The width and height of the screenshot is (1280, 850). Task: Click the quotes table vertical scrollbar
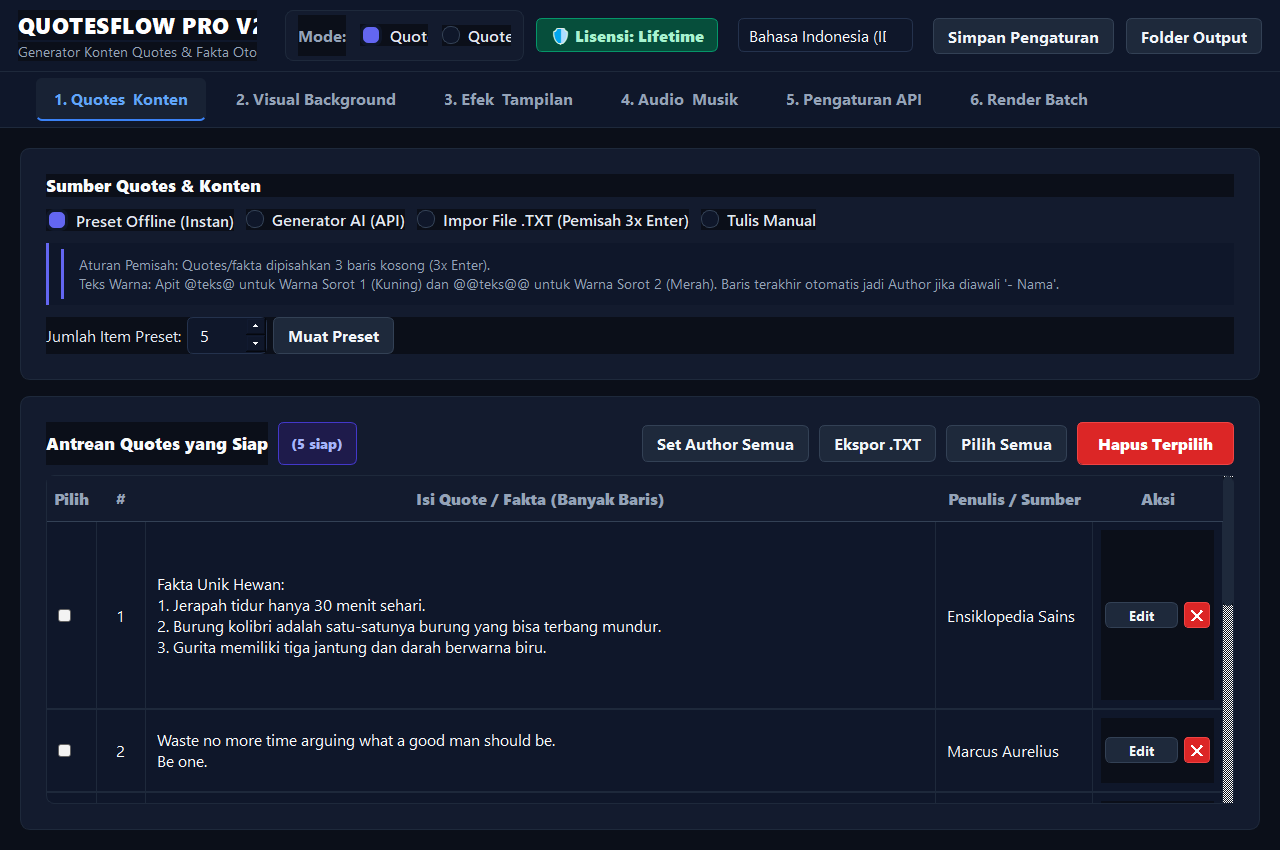click(1228, 640)
